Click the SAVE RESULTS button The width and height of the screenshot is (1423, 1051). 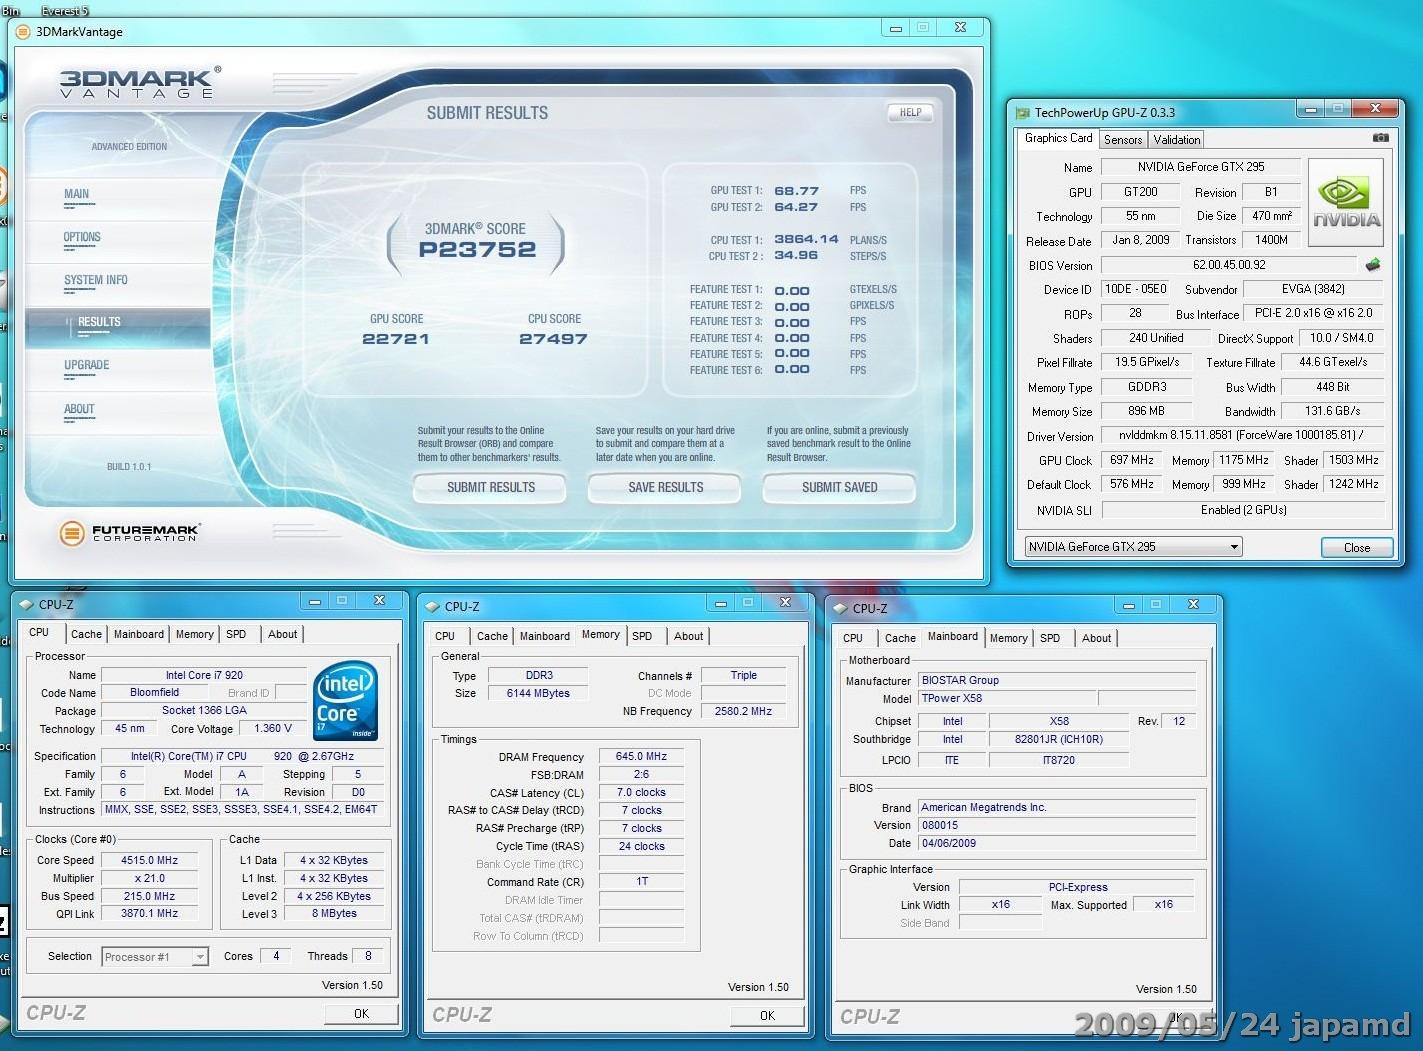click(666, 487)
